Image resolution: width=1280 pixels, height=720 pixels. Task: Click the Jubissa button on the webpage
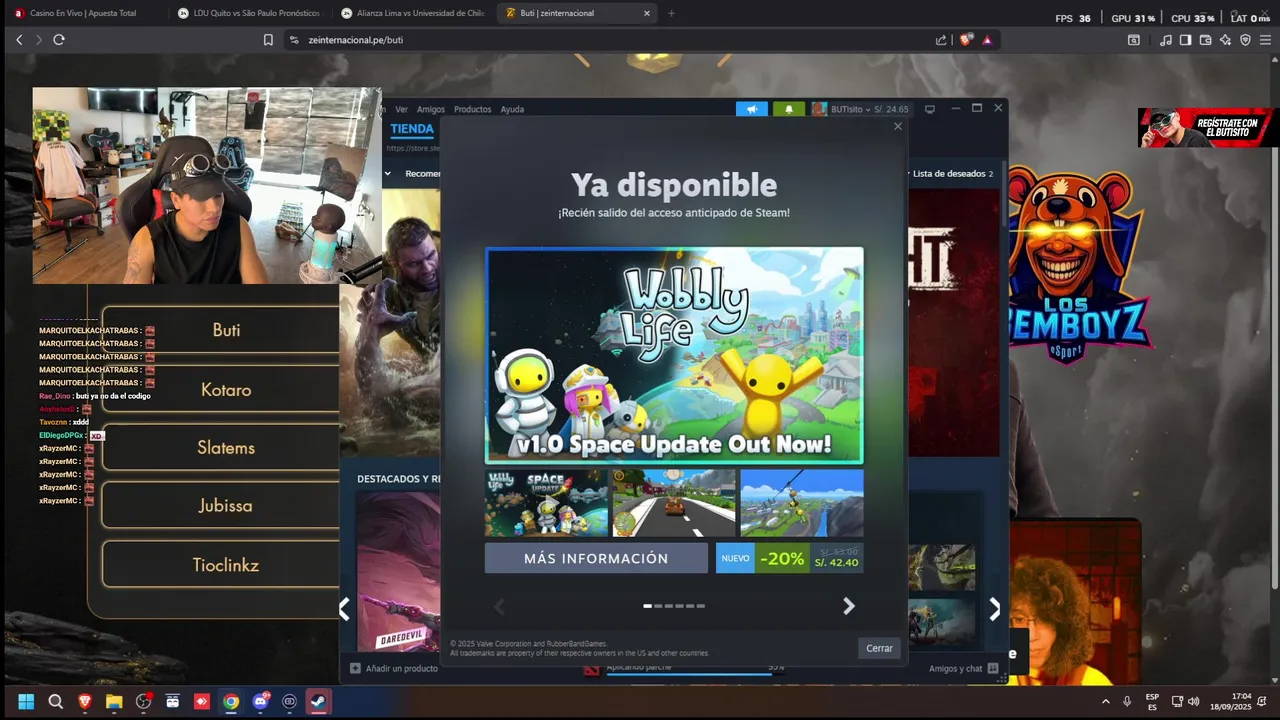[x=226, y=506]
